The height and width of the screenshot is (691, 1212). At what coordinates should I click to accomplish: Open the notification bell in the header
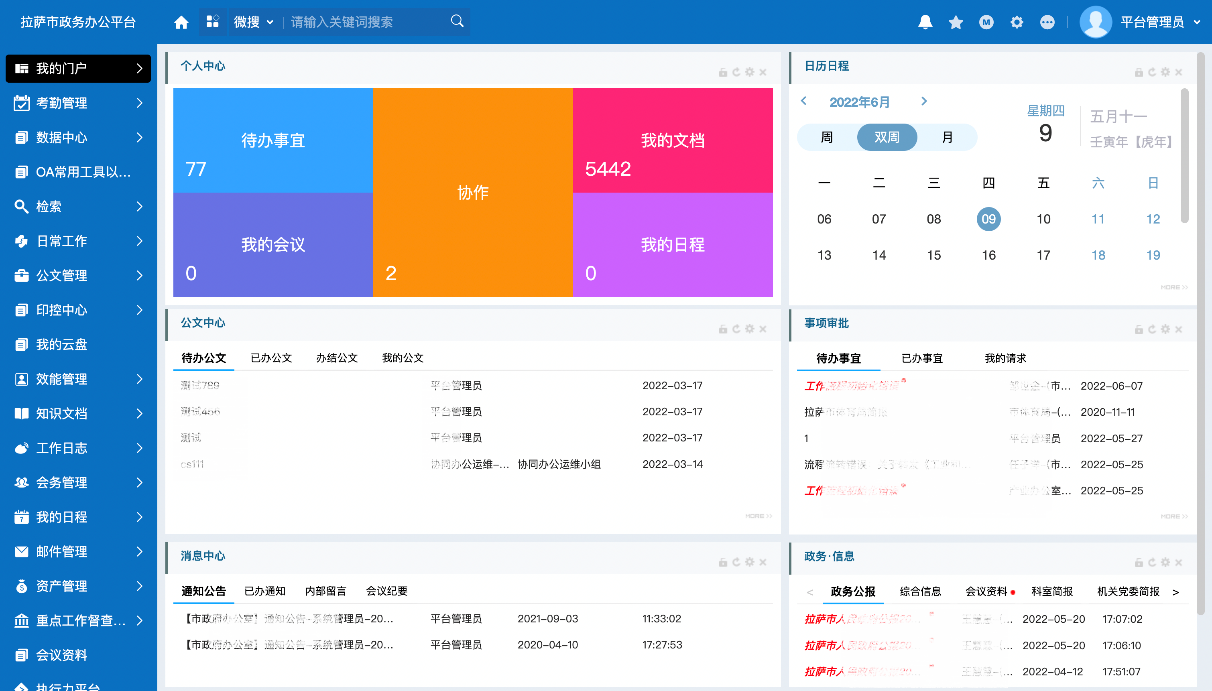pos(925,22)
